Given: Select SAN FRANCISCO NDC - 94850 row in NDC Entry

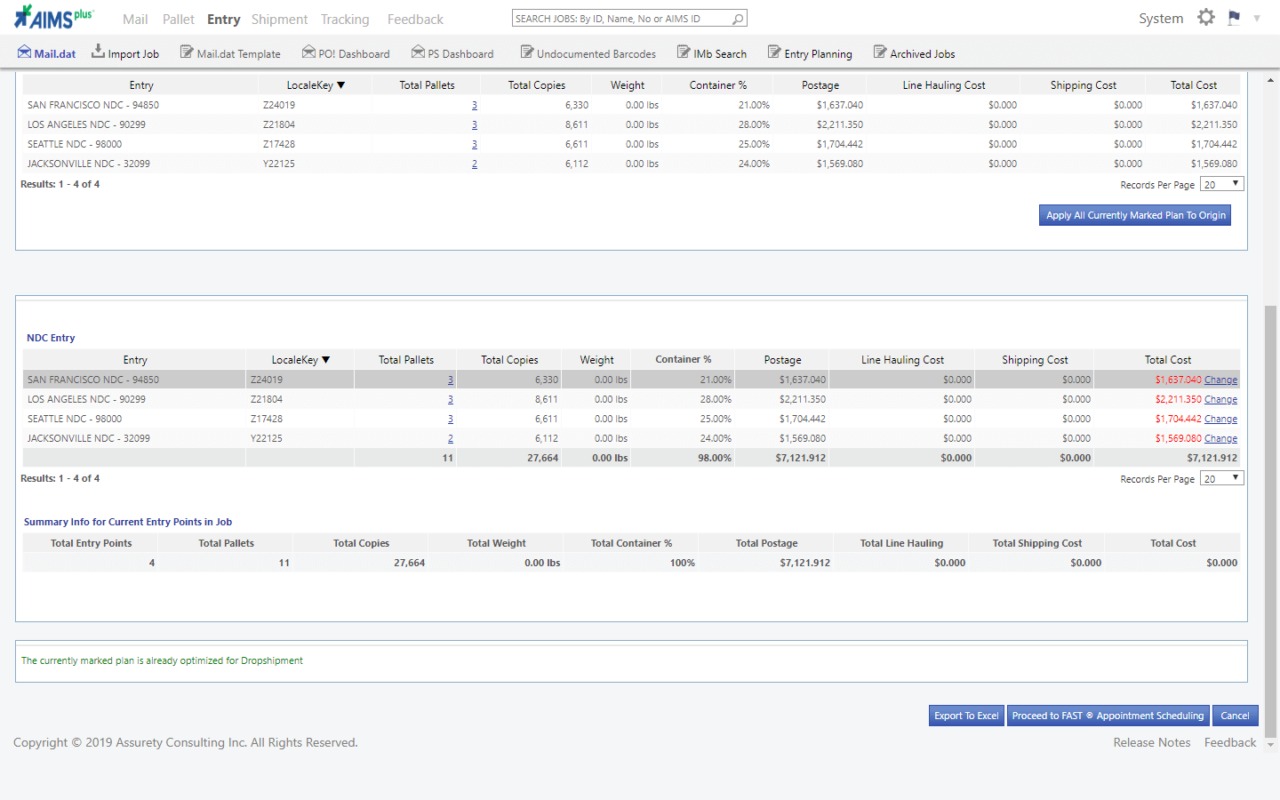Looking at the screenshot, I should 631,380.
